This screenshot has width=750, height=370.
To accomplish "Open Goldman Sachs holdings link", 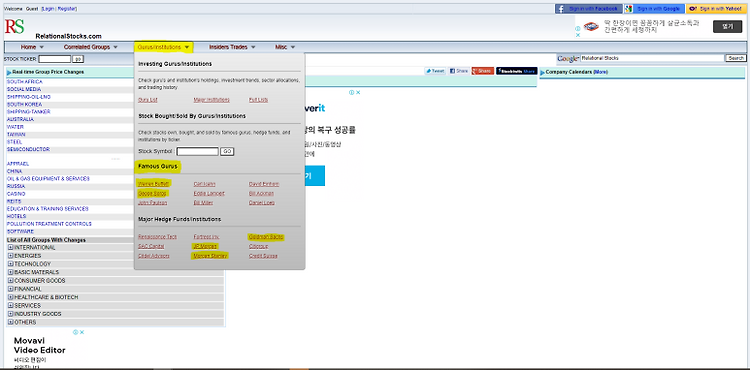I will tap(266, 237).
